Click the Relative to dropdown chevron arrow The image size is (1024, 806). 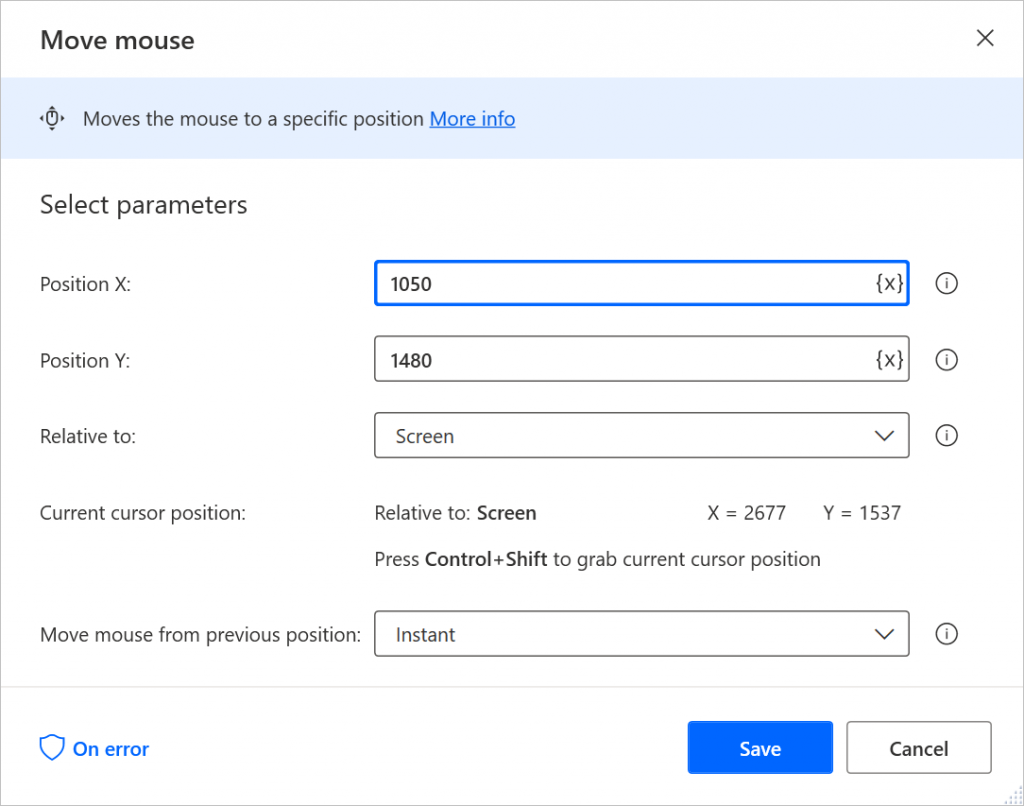[x=884, y=436]
